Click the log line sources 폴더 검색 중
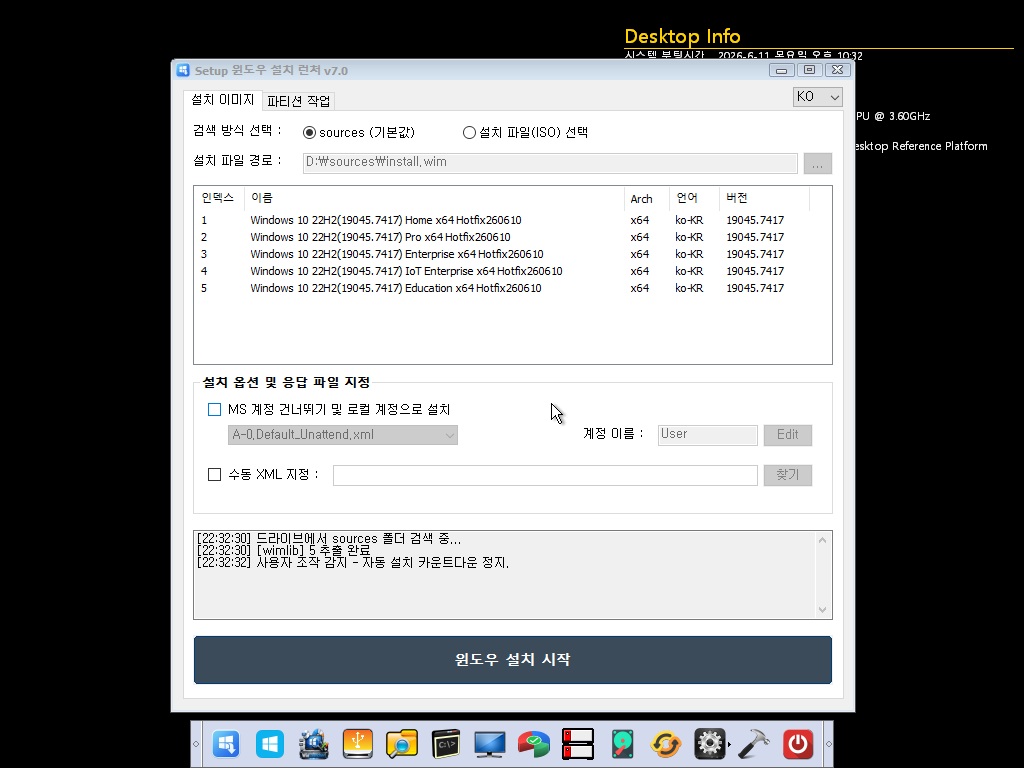1024x768 pixels. tap(329, 539)
